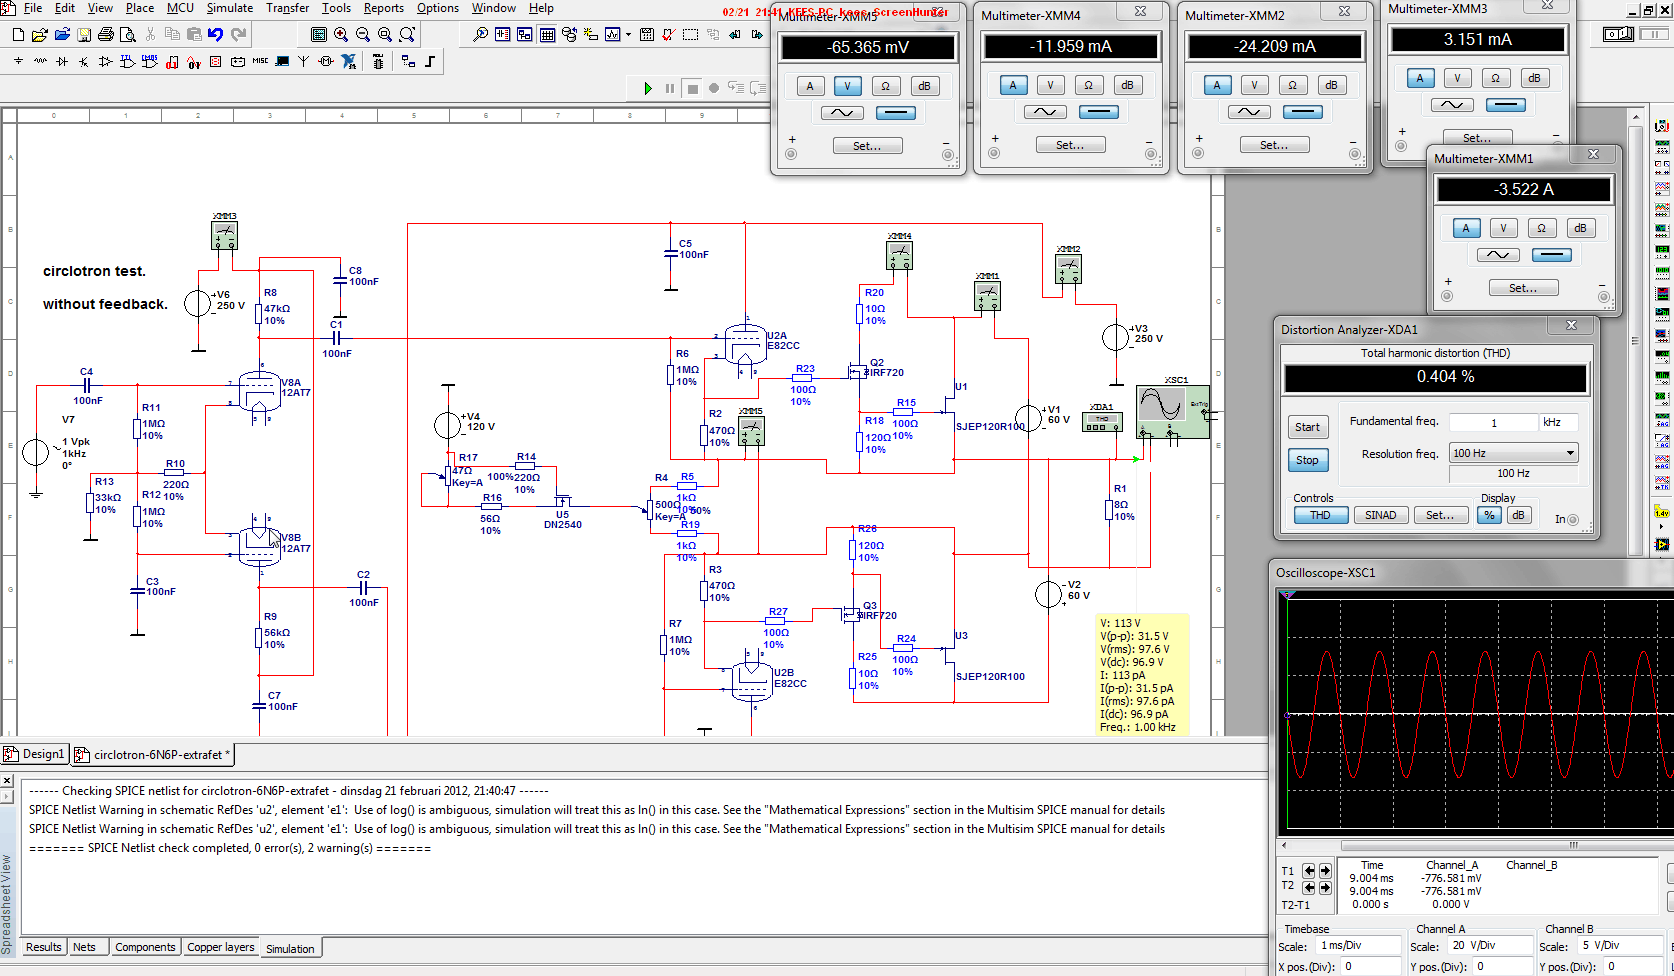Click the Open file folder icon
Image resolution: width=1674 pixels, height=976 pixels.
pyautogui.click(x=39, y=34)
